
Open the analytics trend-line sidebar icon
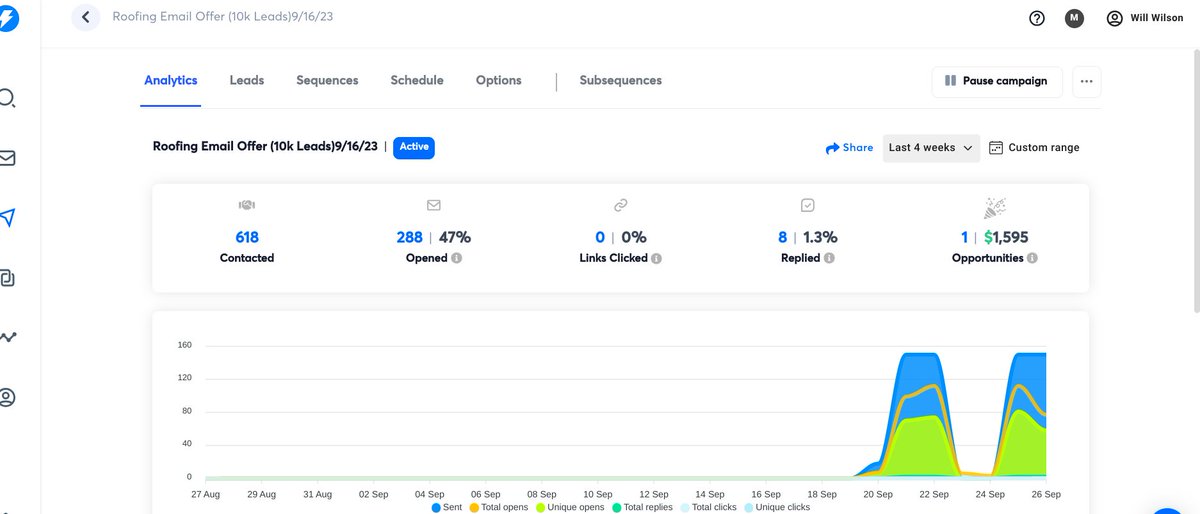point(8,337)
